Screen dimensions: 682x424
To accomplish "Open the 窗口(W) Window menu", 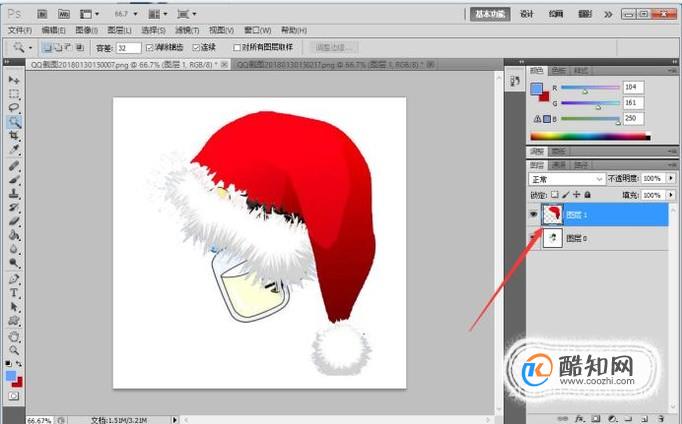I will (257, 30).
